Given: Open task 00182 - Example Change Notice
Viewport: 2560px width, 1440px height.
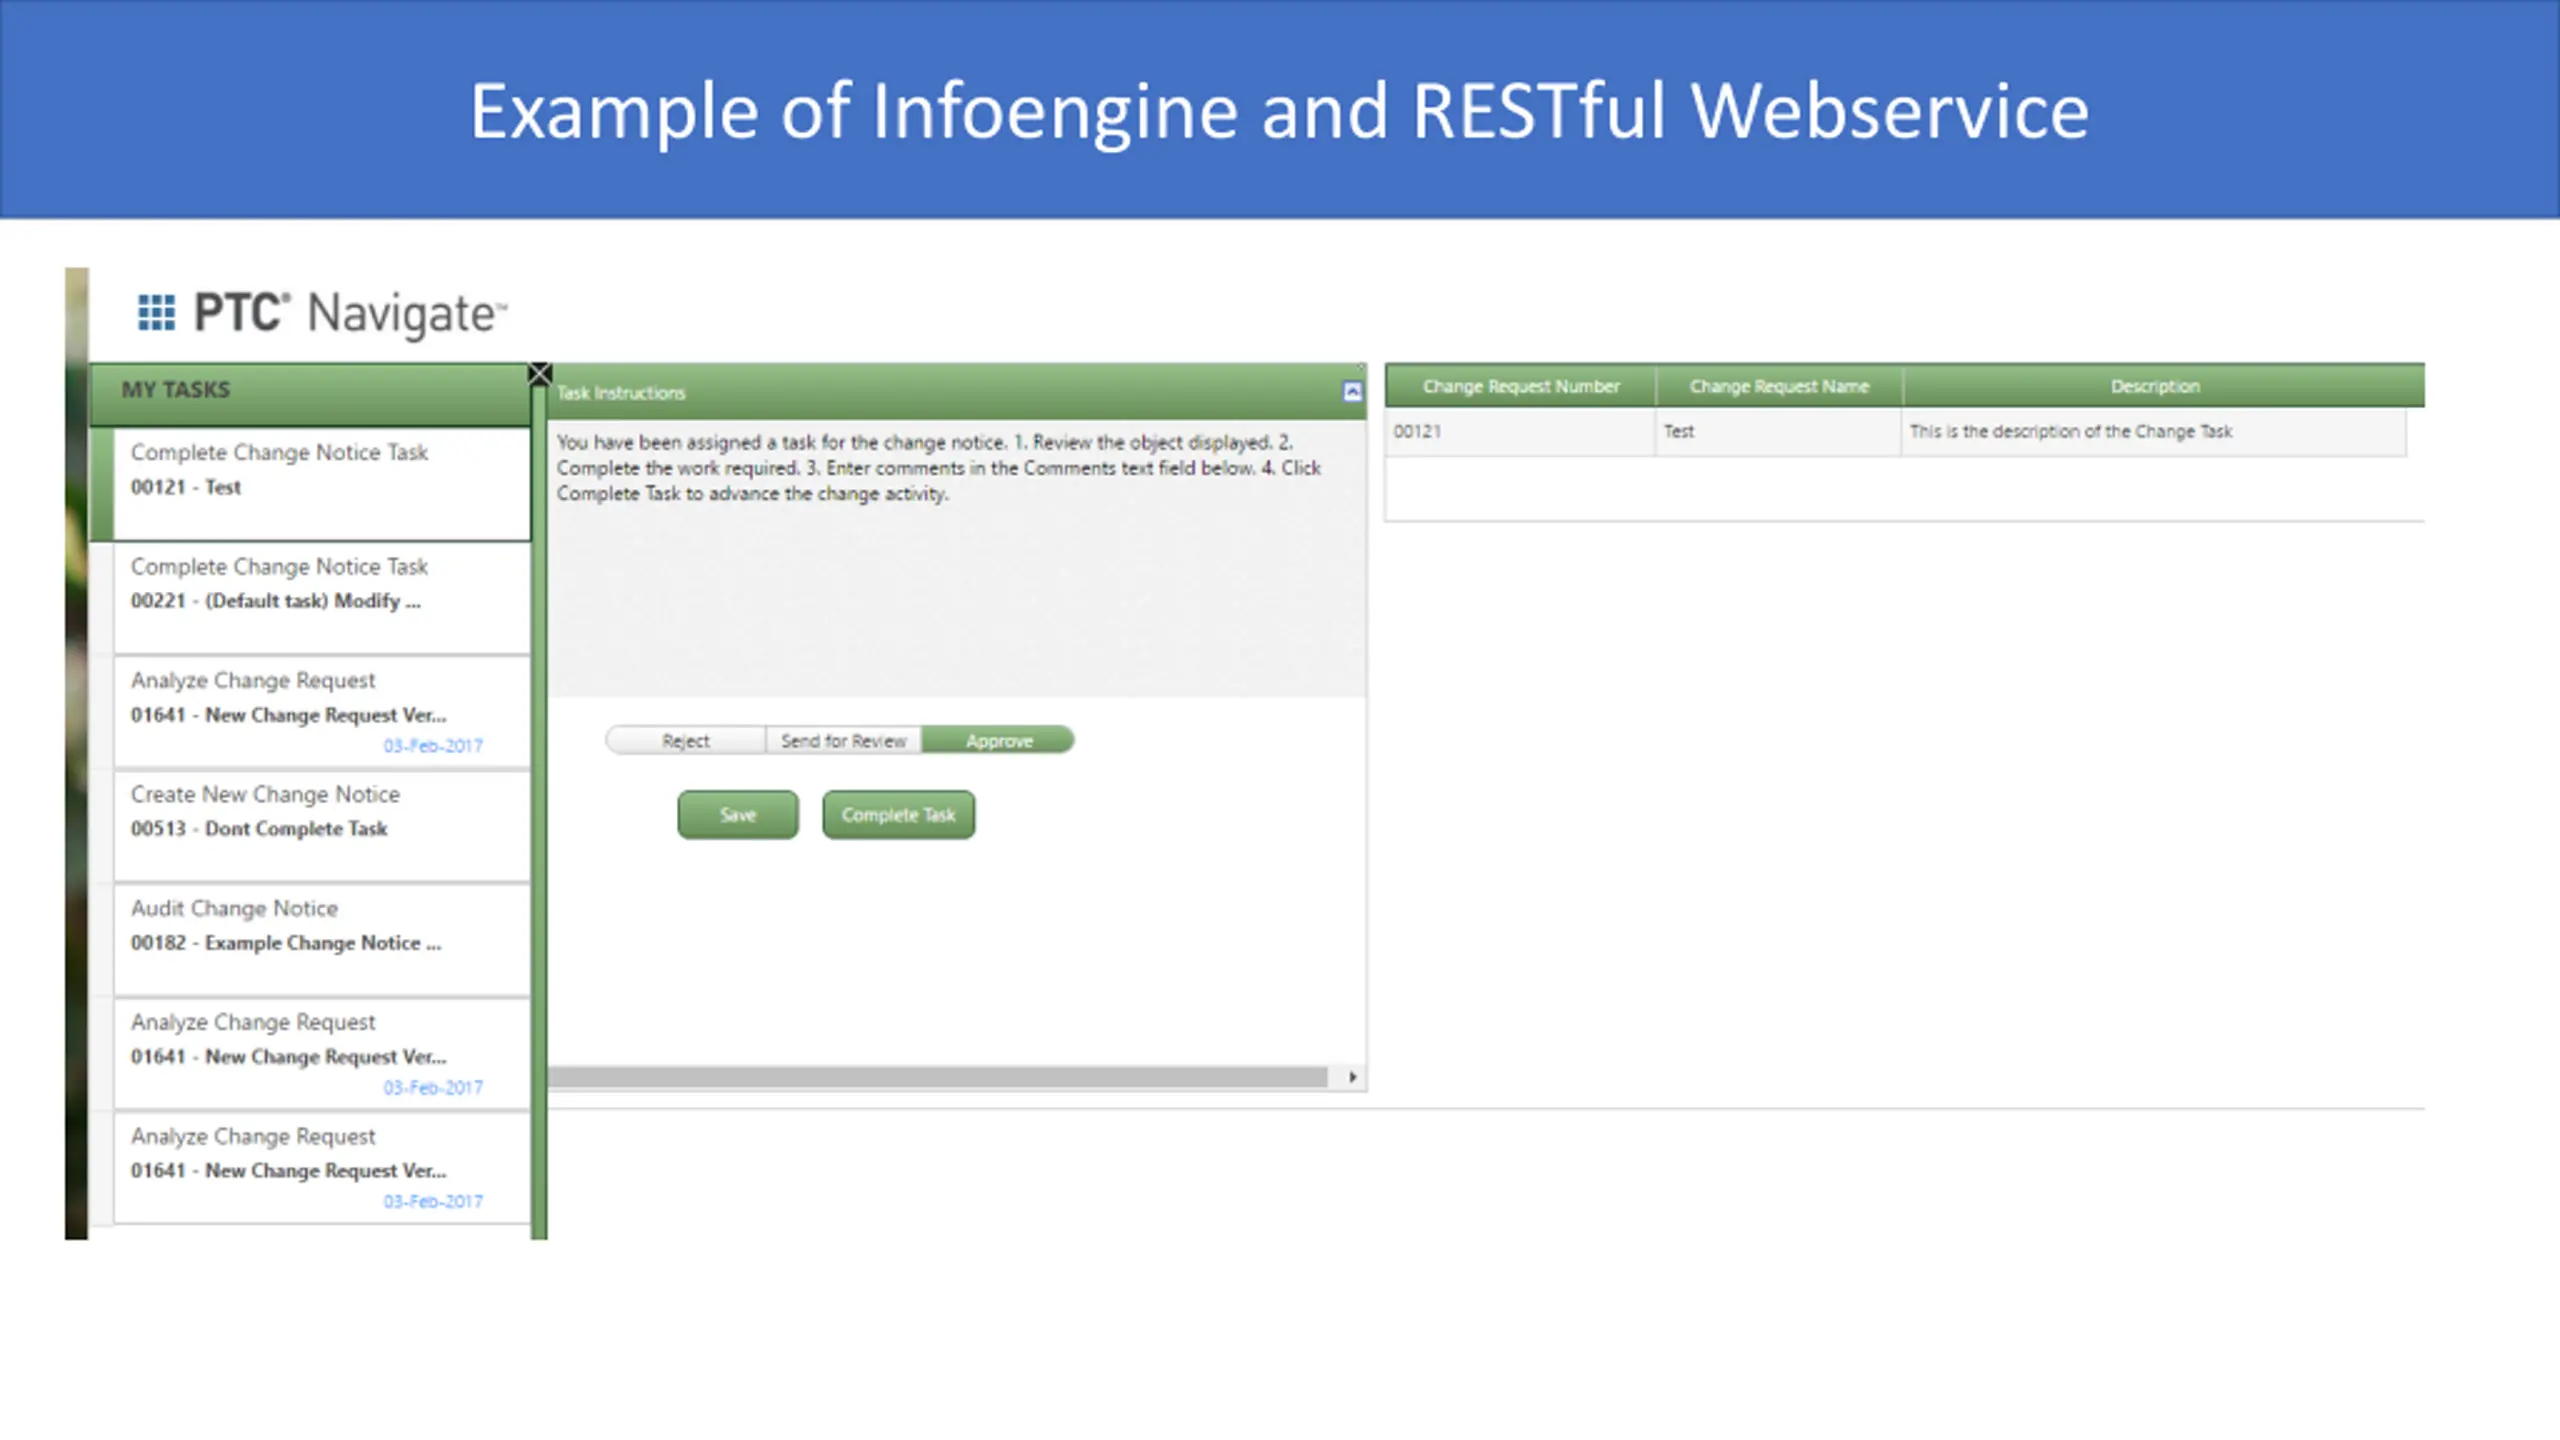Looking at the screenshot, I should (321, 940).
